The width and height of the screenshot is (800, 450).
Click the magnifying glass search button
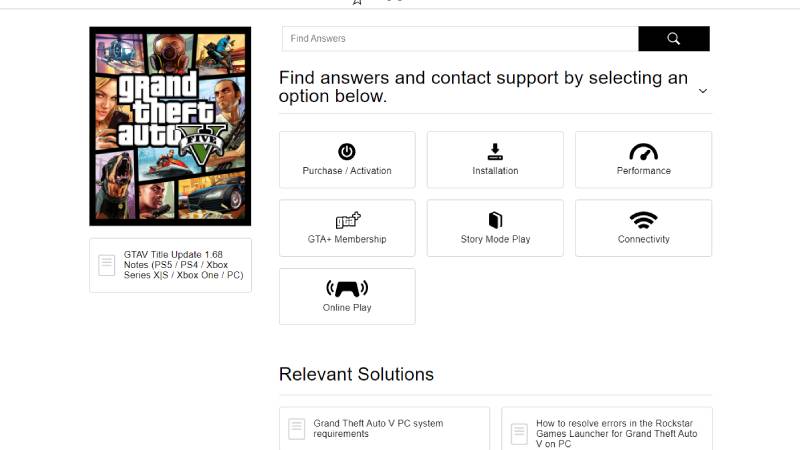[x=673, y=39]
